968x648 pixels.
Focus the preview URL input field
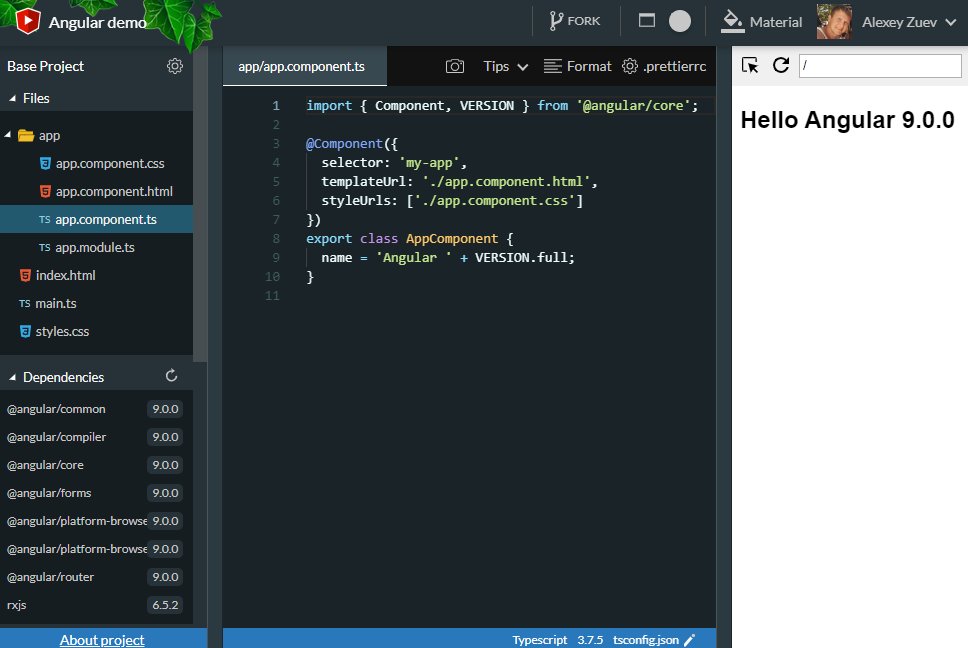point(880,65)
